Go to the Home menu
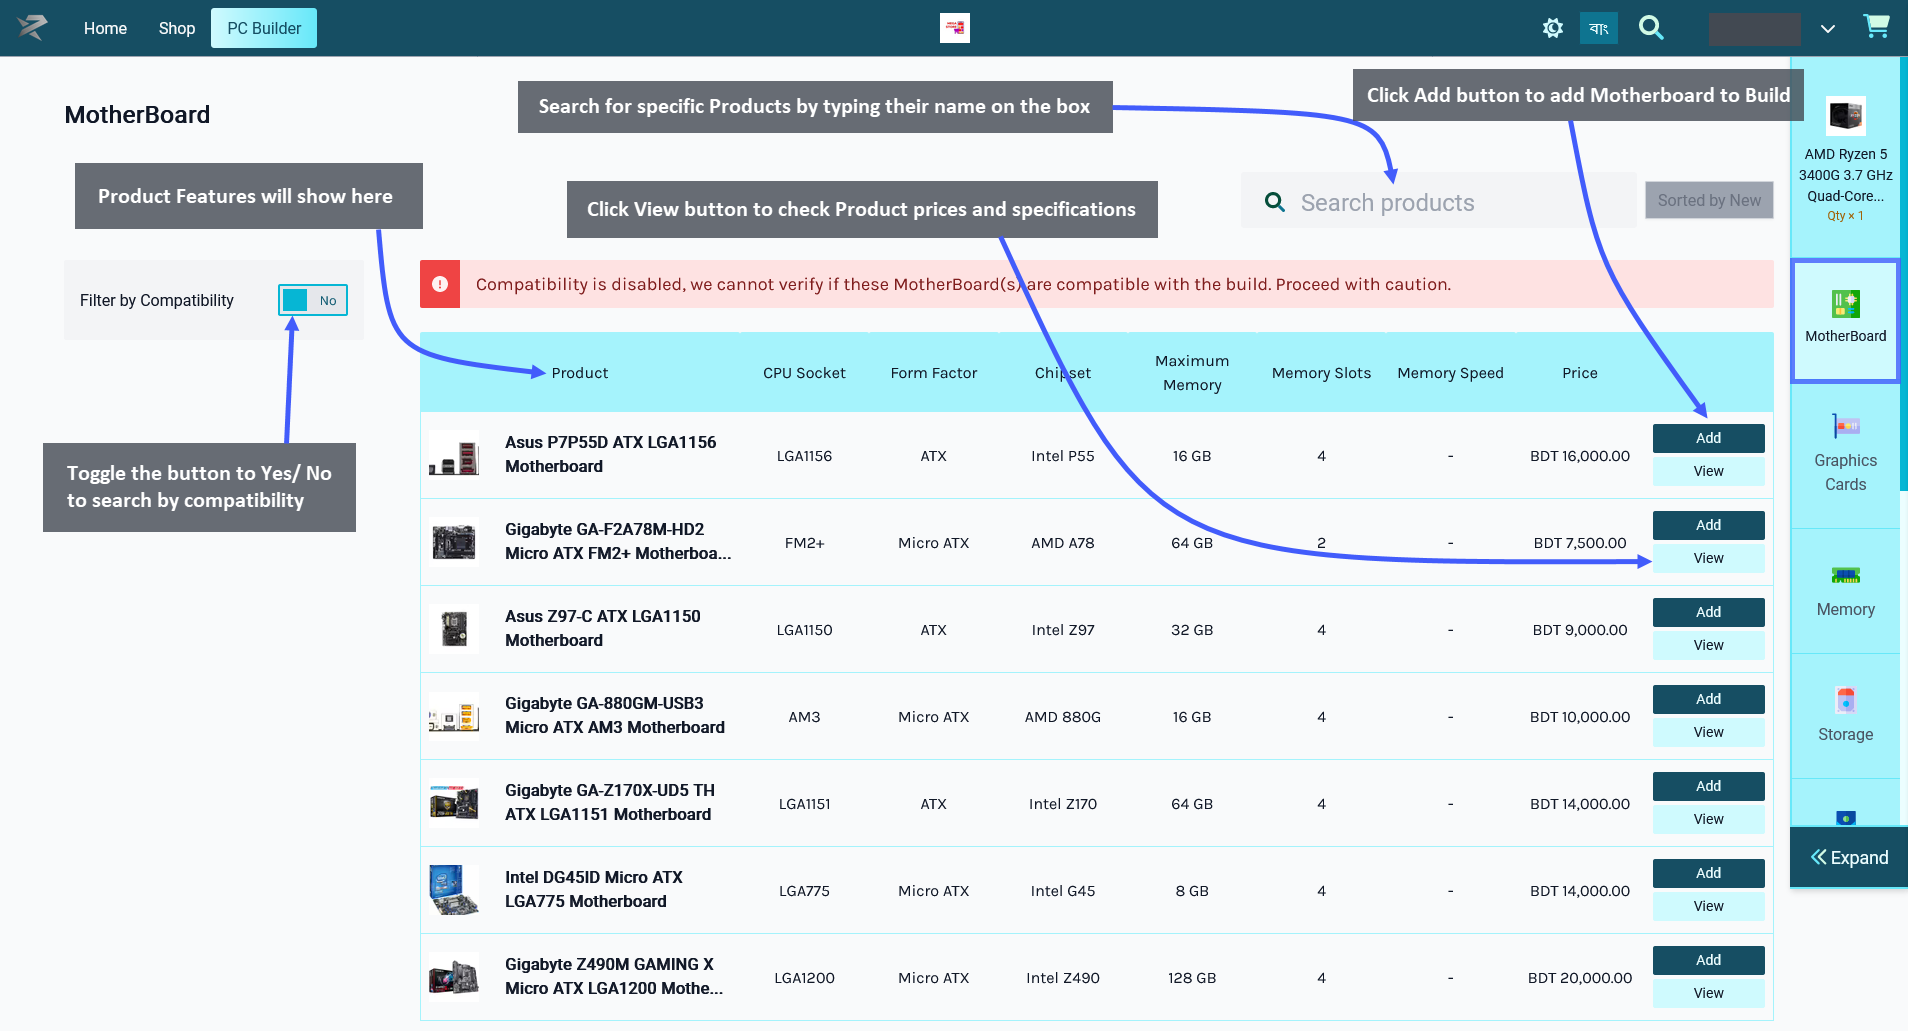Viewport: 1908px width, 1031px height. (105, 28)
